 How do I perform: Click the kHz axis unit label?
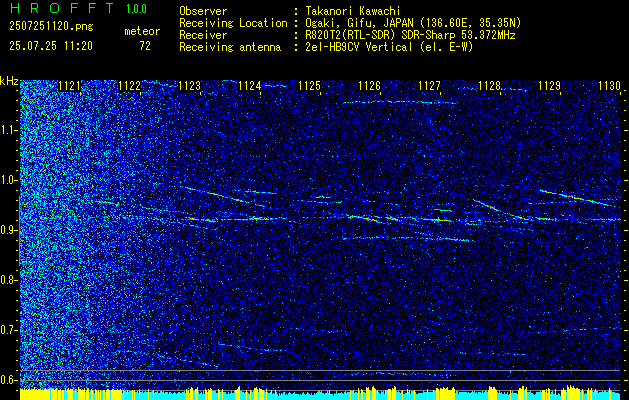[9, 81]
